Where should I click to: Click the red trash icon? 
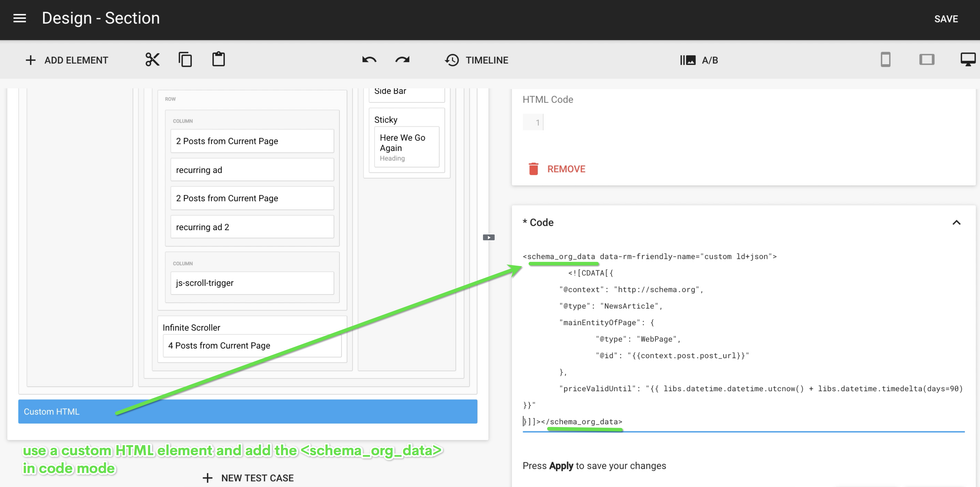(x=533, y=169)
